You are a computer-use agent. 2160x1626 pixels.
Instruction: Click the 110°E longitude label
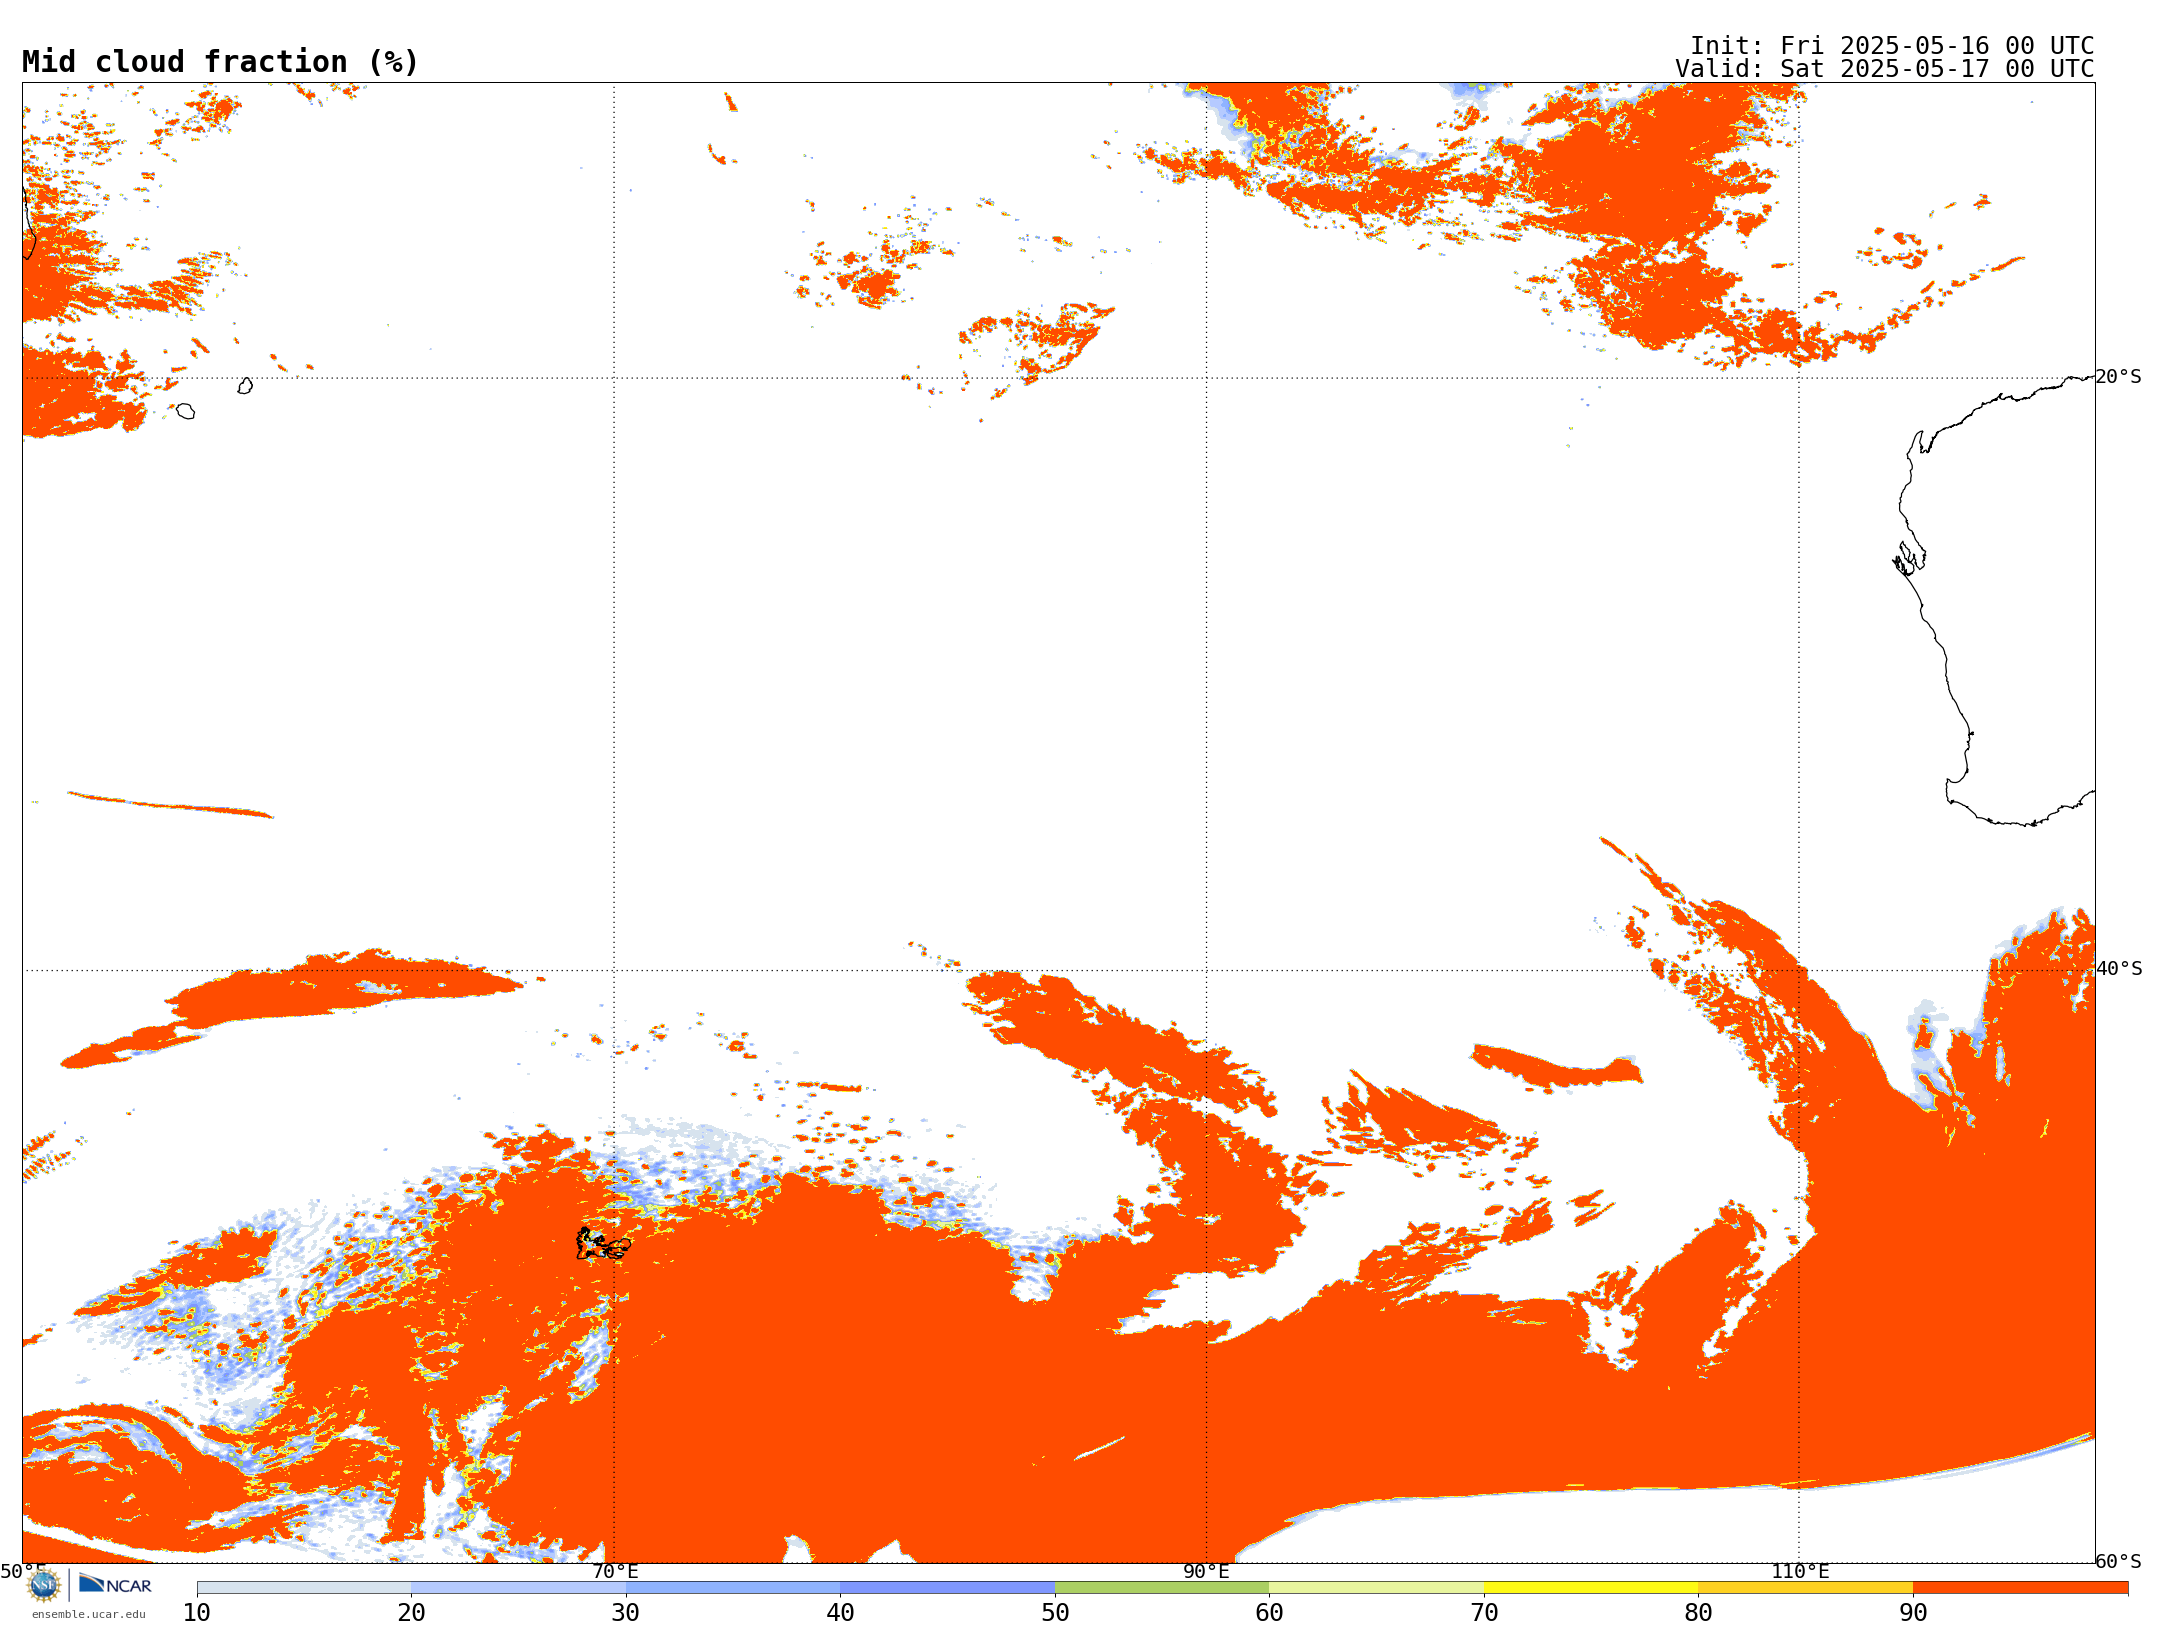tap(1800, 1572)
